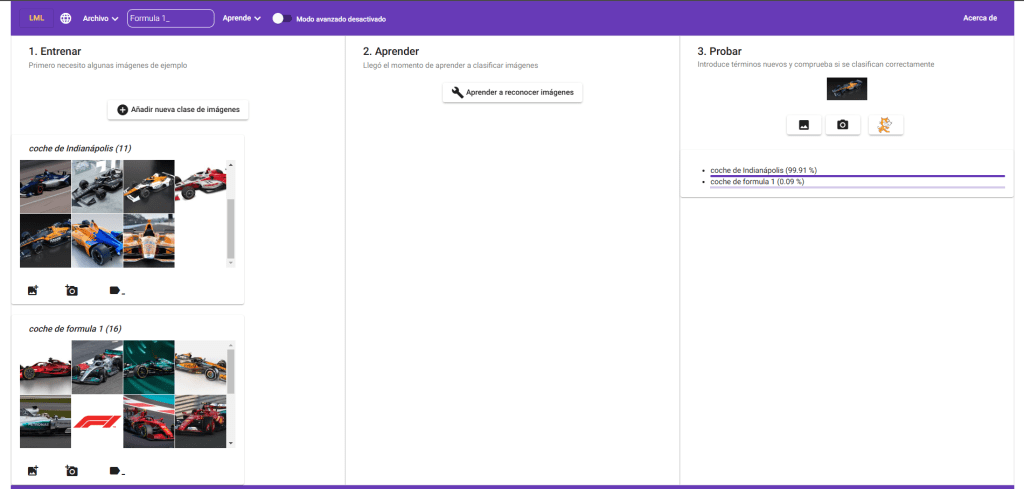Screen dimensions: 1024x489
Task: Click label icon for coche de Indianápolis
Action: coord(115,290)
